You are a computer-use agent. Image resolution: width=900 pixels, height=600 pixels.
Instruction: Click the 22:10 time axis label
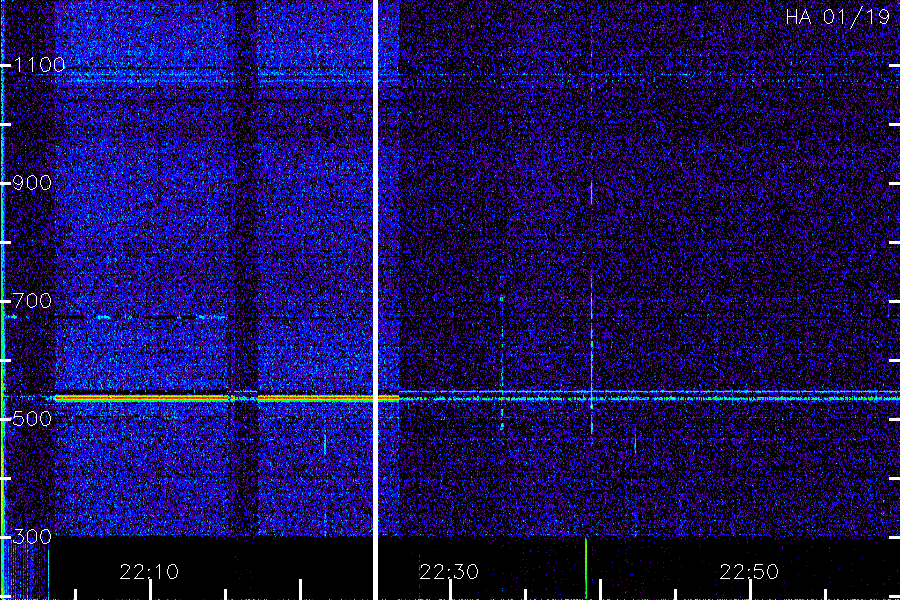click(149, 572)
